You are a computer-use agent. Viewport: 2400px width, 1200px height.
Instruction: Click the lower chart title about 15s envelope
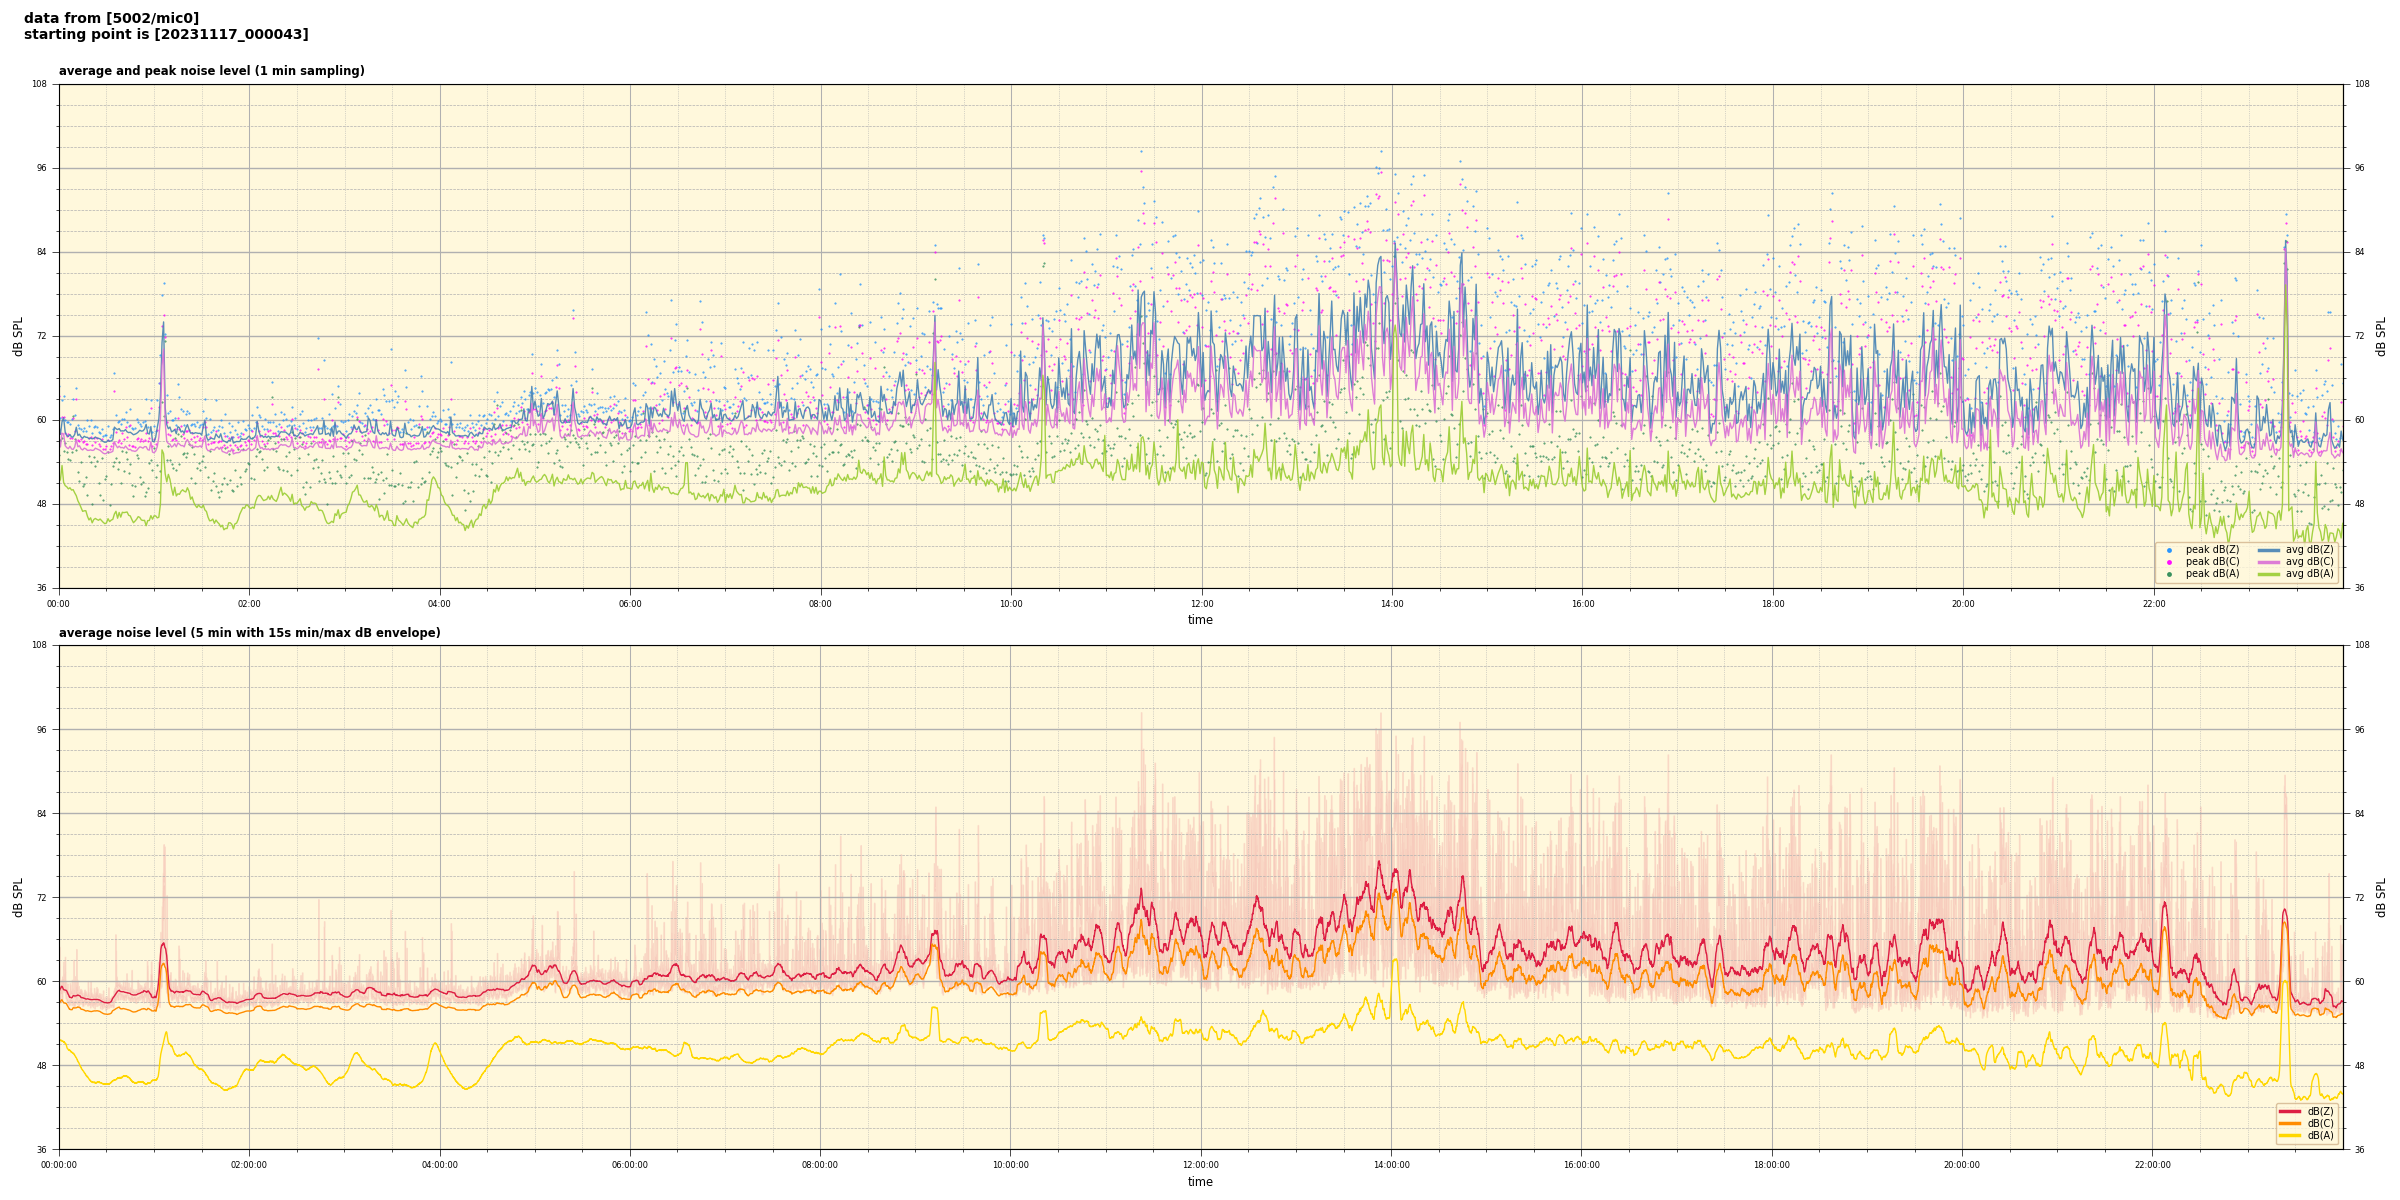[x=249, y=633]
